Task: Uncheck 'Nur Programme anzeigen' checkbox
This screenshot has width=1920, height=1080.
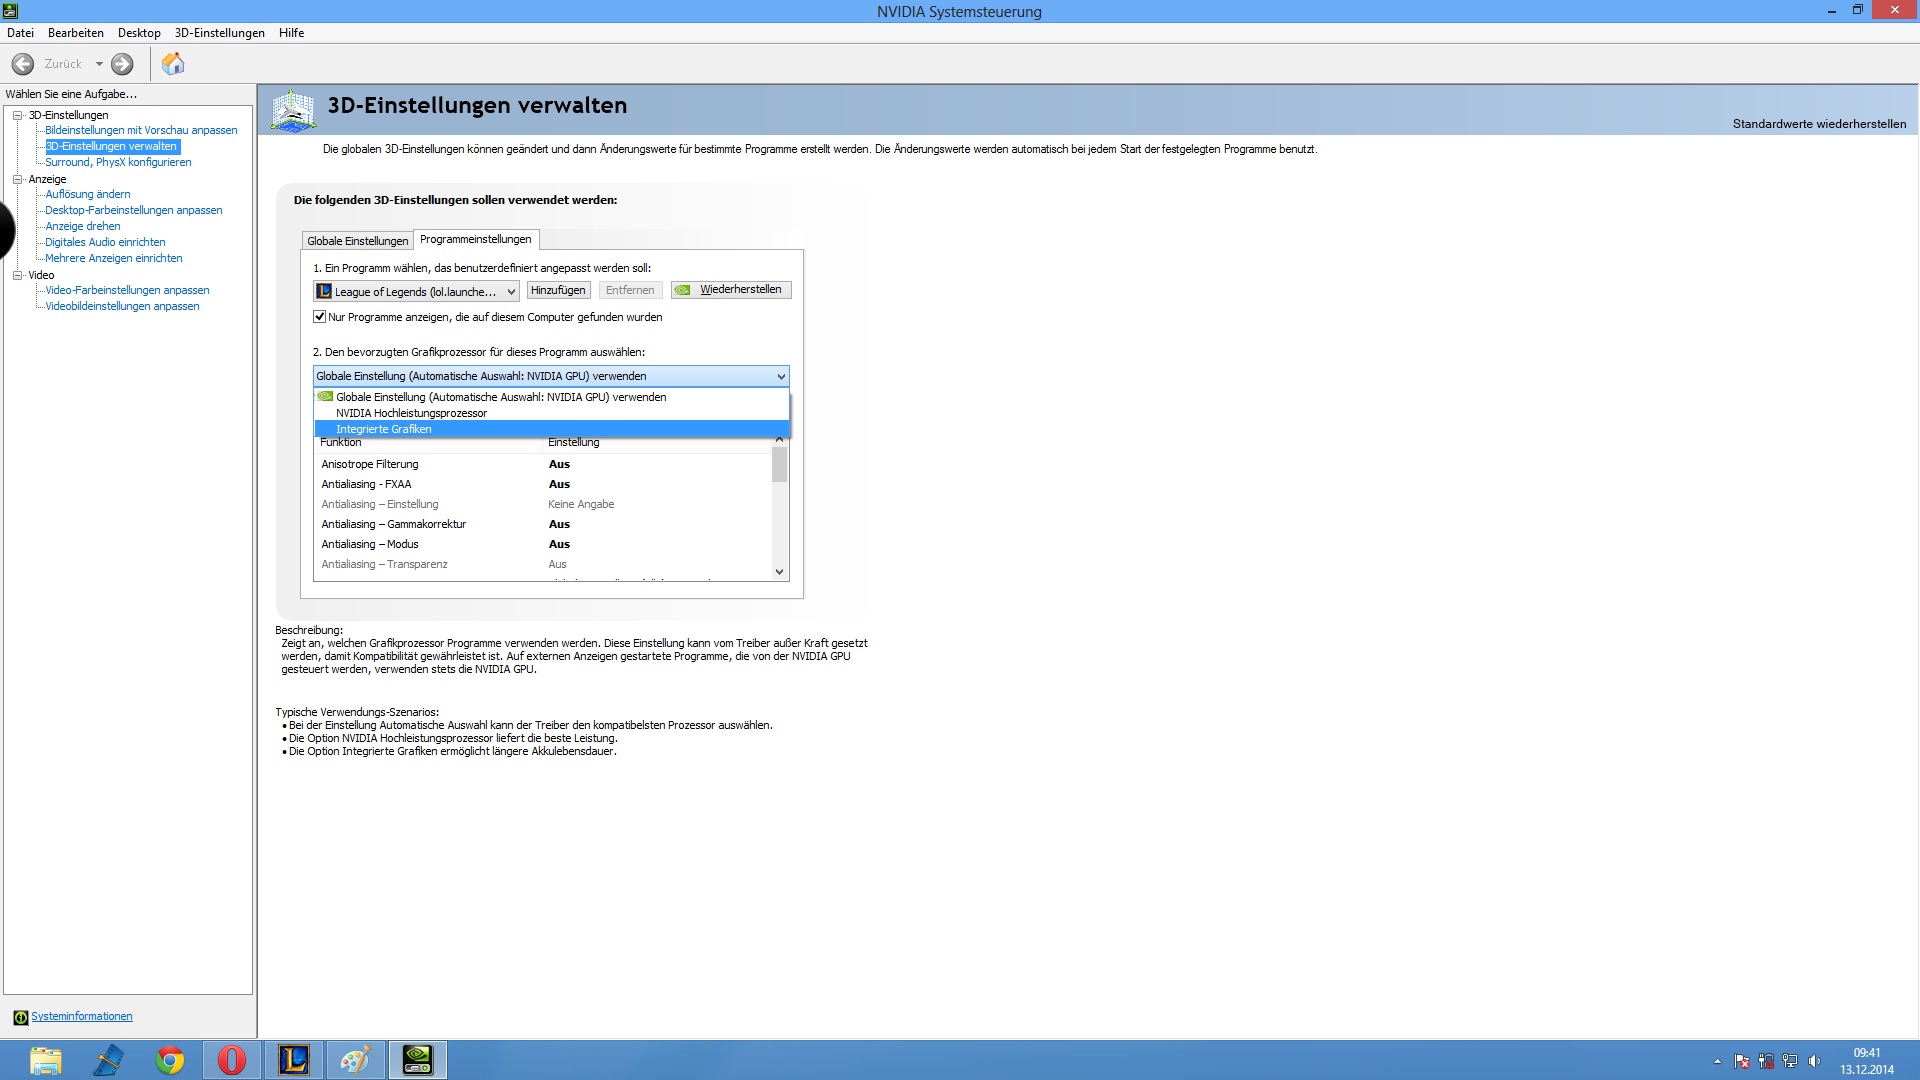Action: click(x=320, y=317)
